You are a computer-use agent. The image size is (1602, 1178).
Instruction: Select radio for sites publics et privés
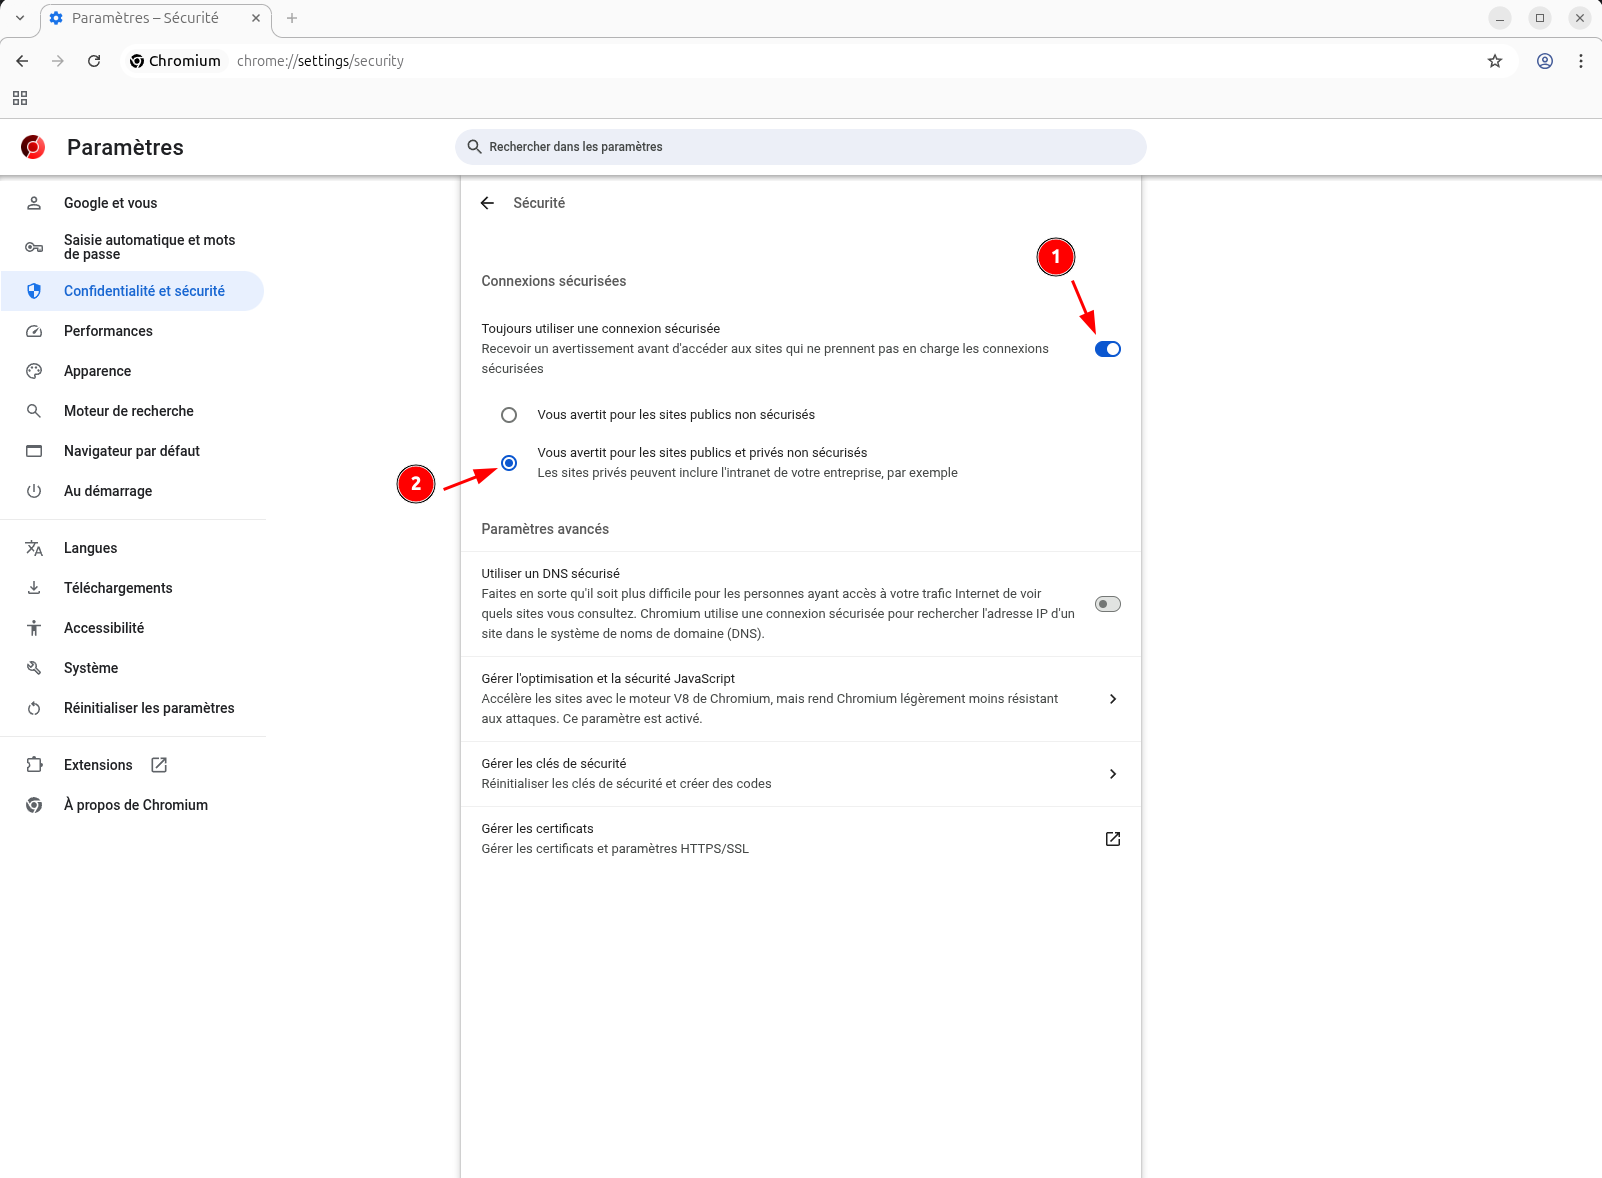509,463
